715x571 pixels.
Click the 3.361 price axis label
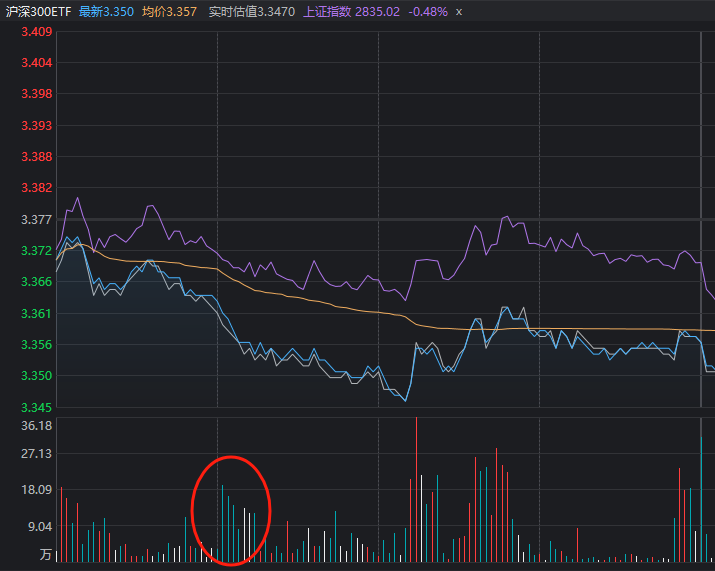[x=37, y=313]
